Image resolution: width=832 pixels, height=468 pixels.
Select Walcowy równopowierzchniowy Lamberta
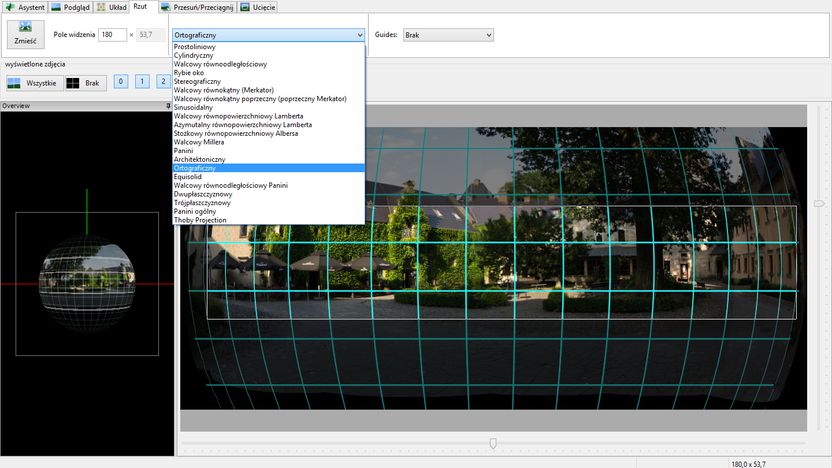pos(268,116)
